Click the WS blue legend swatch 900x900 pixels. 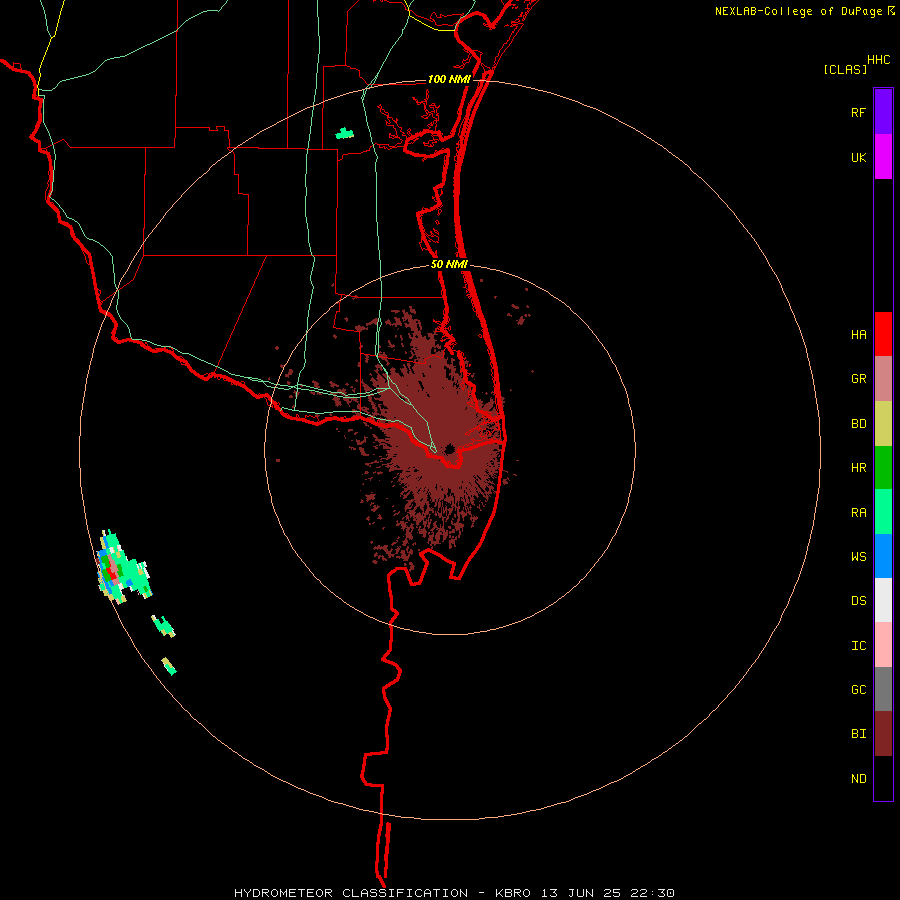click(x=883, y=556)
